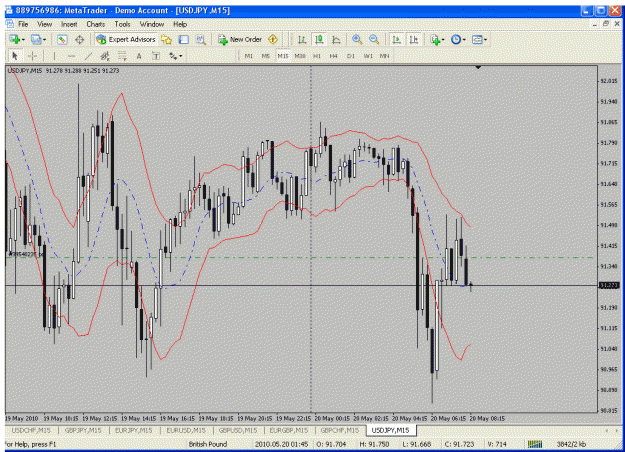Screen dimensions: 625x452
Task: Zoom out of the chart
Action: pyautogui.click(x=374, y=39)
